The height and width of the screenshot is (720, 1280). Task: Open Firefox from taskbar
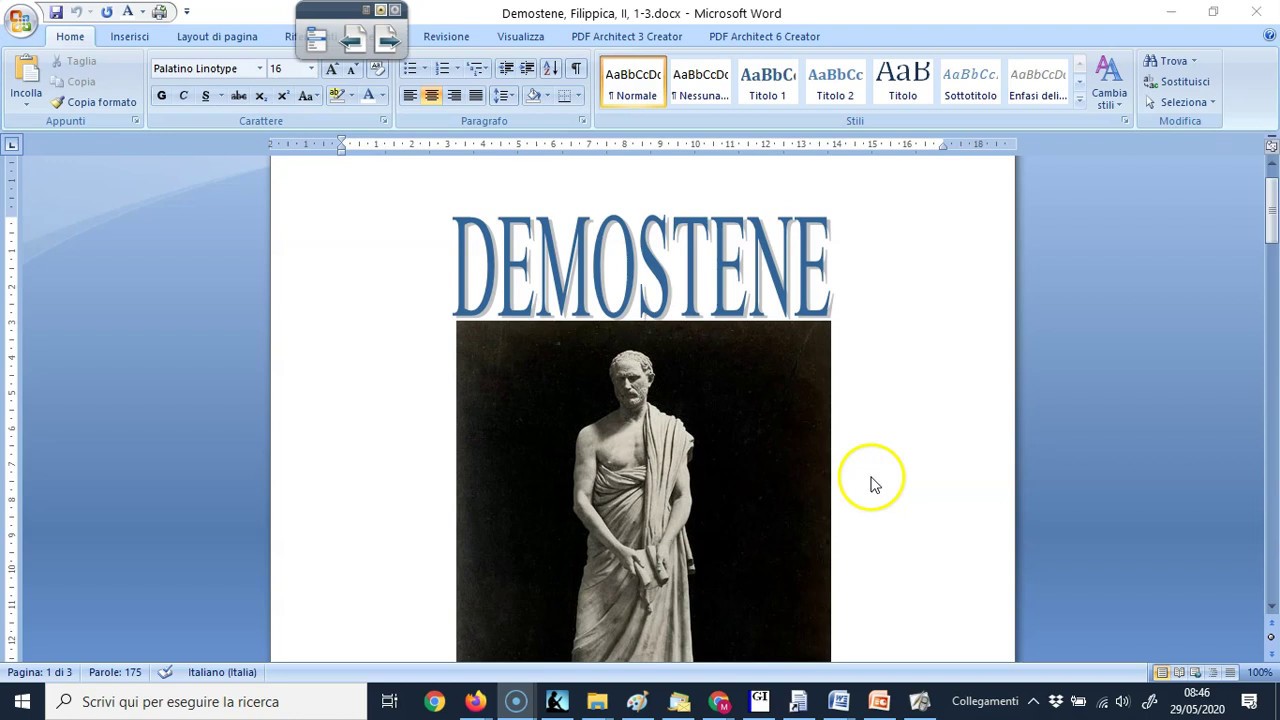(x=475, y=701)
